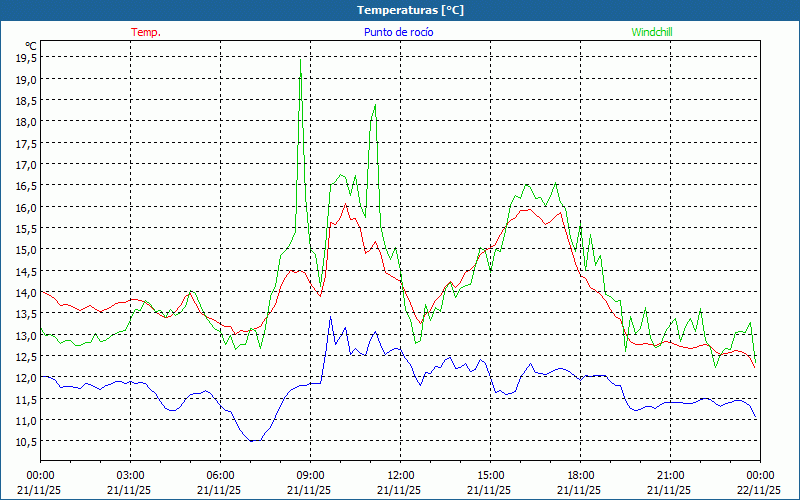Click the 15,0 y-axis value
The image size is (800, 500).
pyautogui.click(x=26, y=250)
